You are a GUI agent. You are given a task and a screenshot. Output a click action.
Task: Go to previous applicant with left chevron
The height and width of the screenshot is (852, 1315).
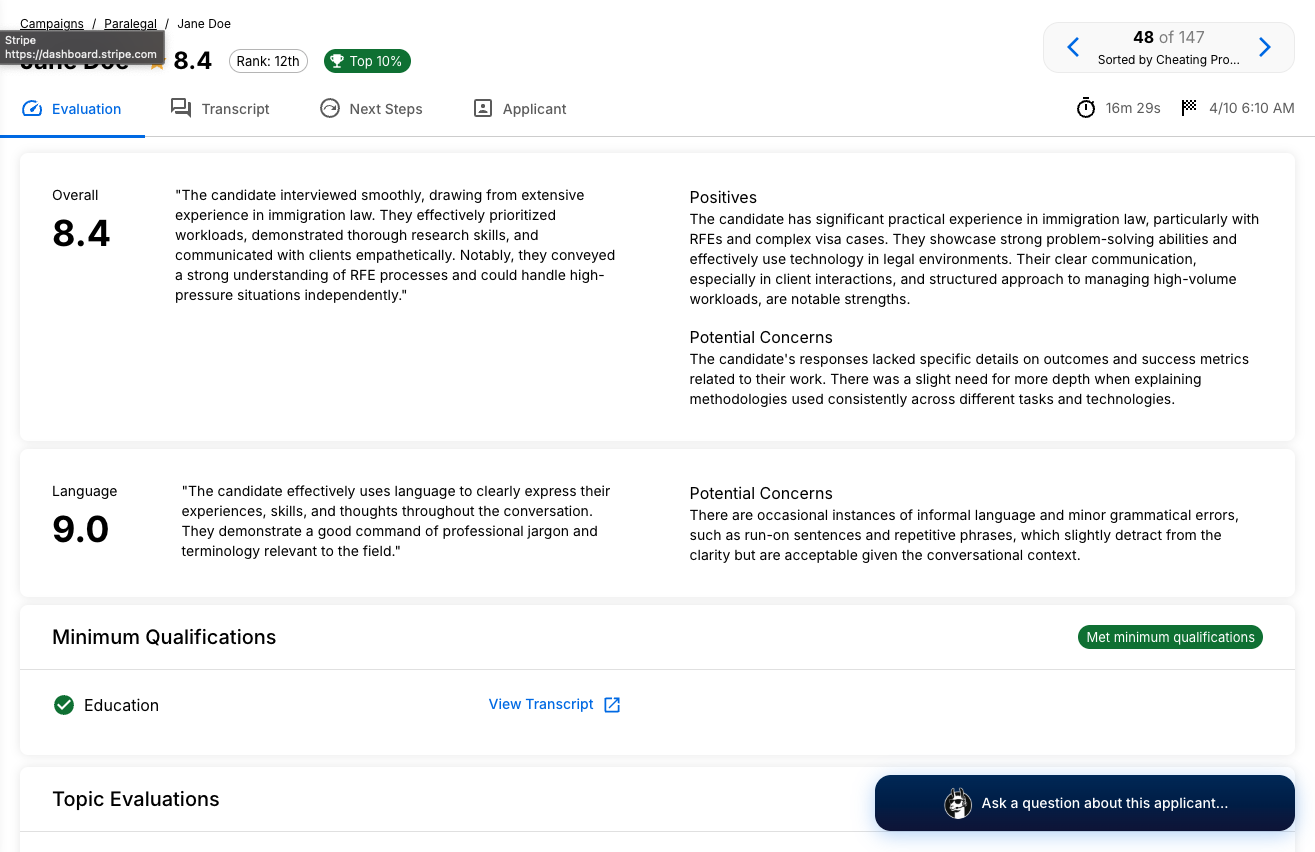coord(1073,47)
